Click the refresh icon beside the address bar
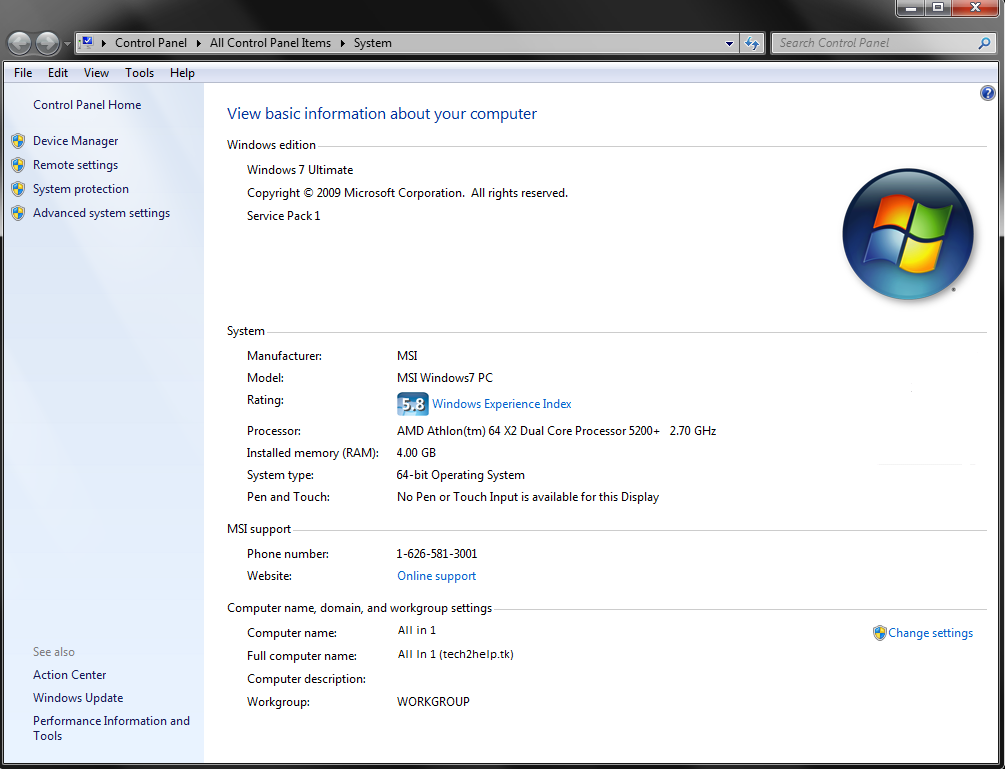The height and width of the screenshot is (769, 1005). point(752,43)
